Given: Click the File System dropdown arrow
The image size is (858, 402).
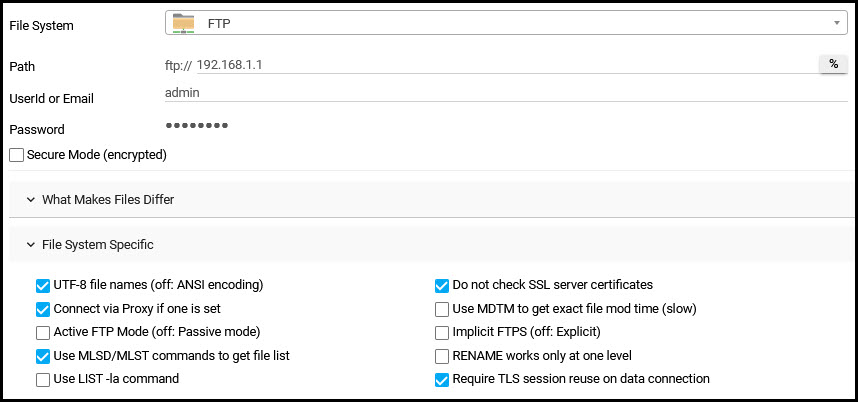Looking at the screenshot, I should click(x=835, y=22).
